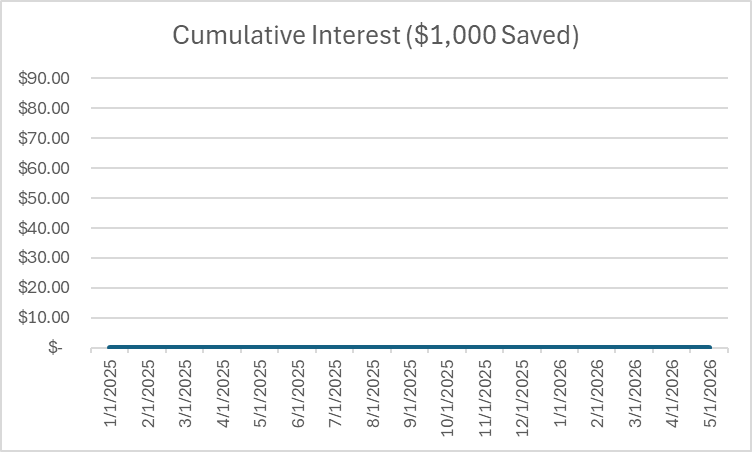Click the 9/1/2025 date label
The image size is (752, 452).
coord(410,393)
